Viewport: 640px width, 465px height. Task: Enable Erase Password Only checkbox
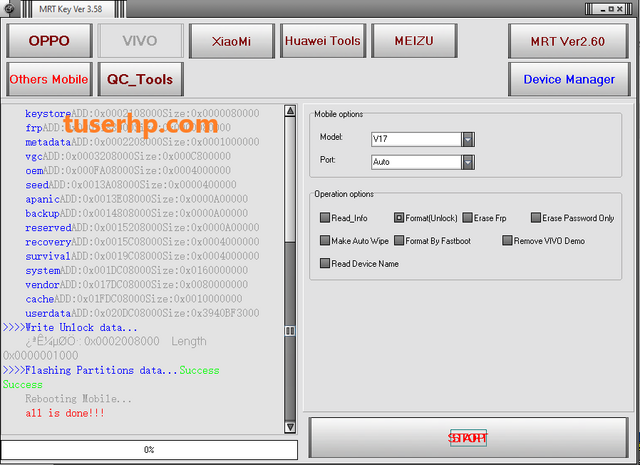tap(536, 218)
